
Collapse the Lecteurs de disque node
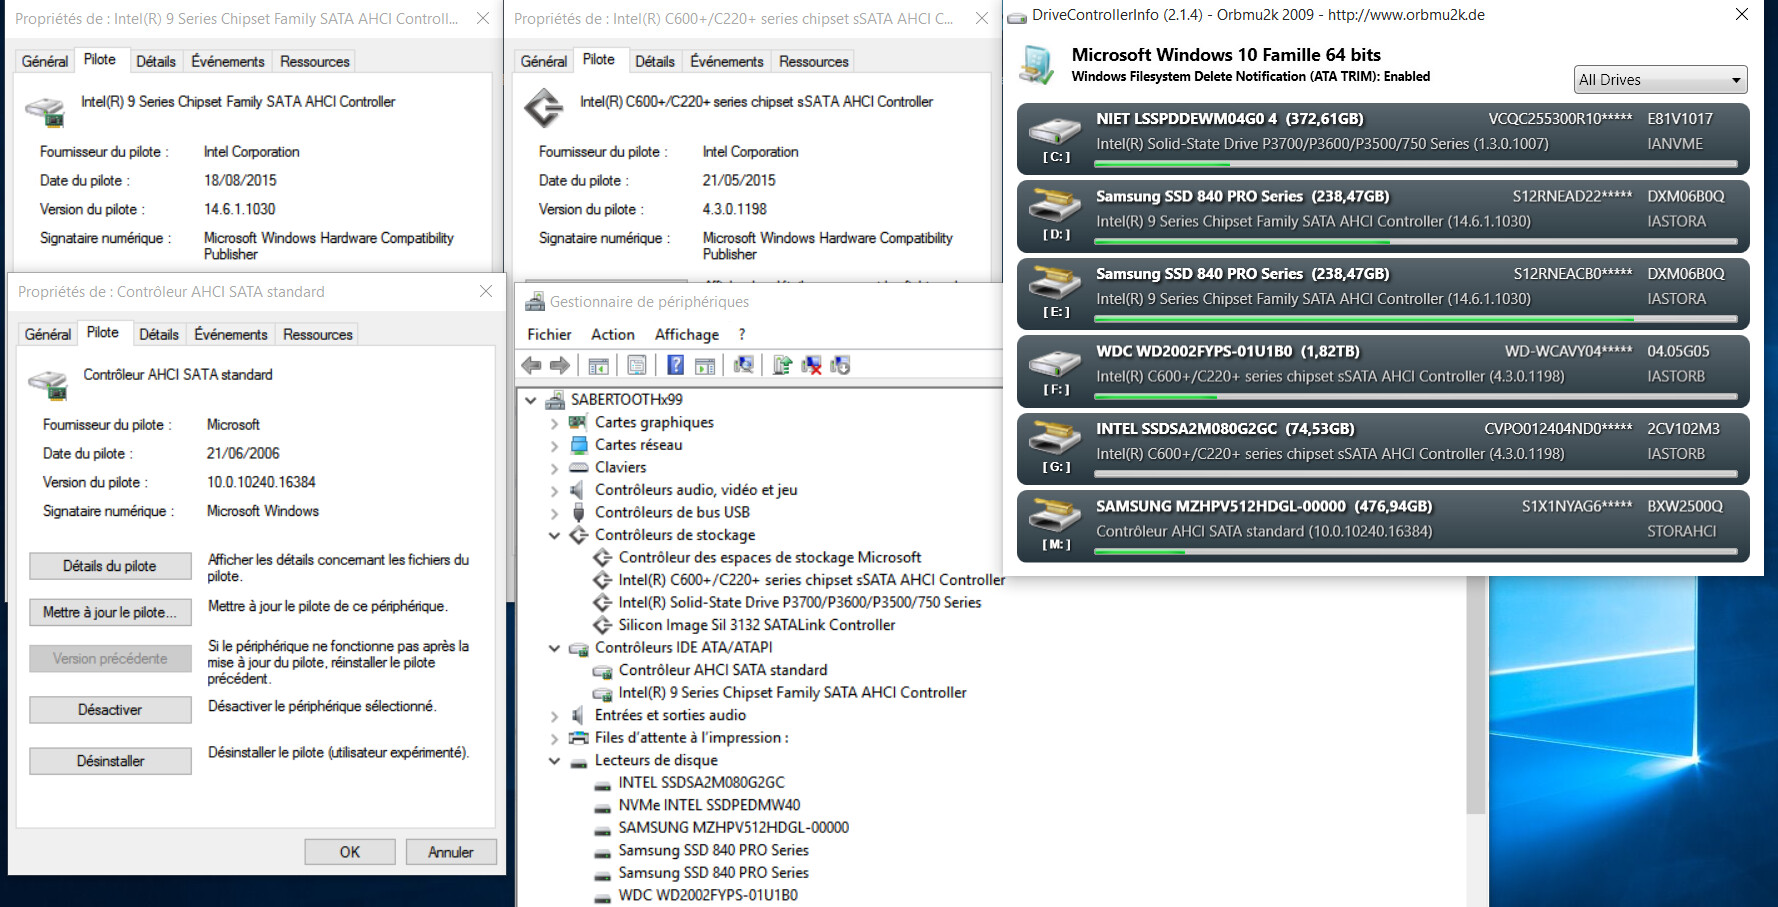pyautogui.click(x=554, y=761)
